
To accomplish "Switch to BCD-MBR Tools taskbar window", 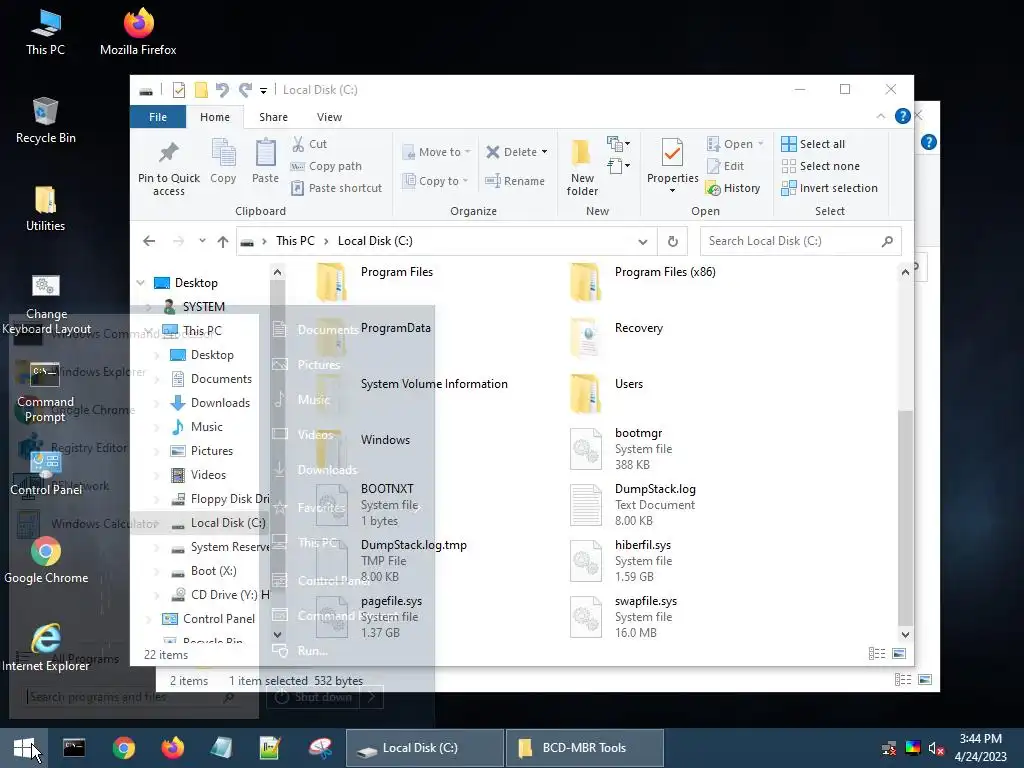I will (x=584, y=748).
